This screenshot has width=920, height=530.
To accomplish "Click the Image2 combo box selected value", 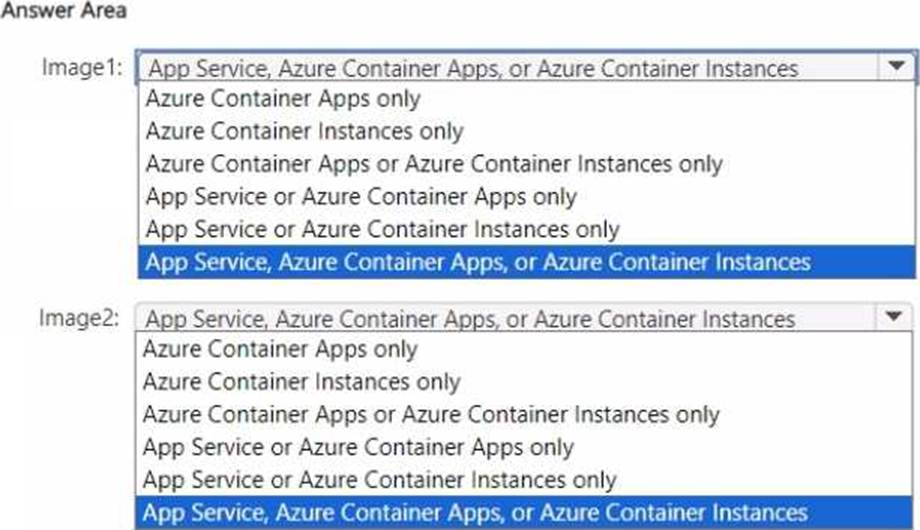I will 470,319.
